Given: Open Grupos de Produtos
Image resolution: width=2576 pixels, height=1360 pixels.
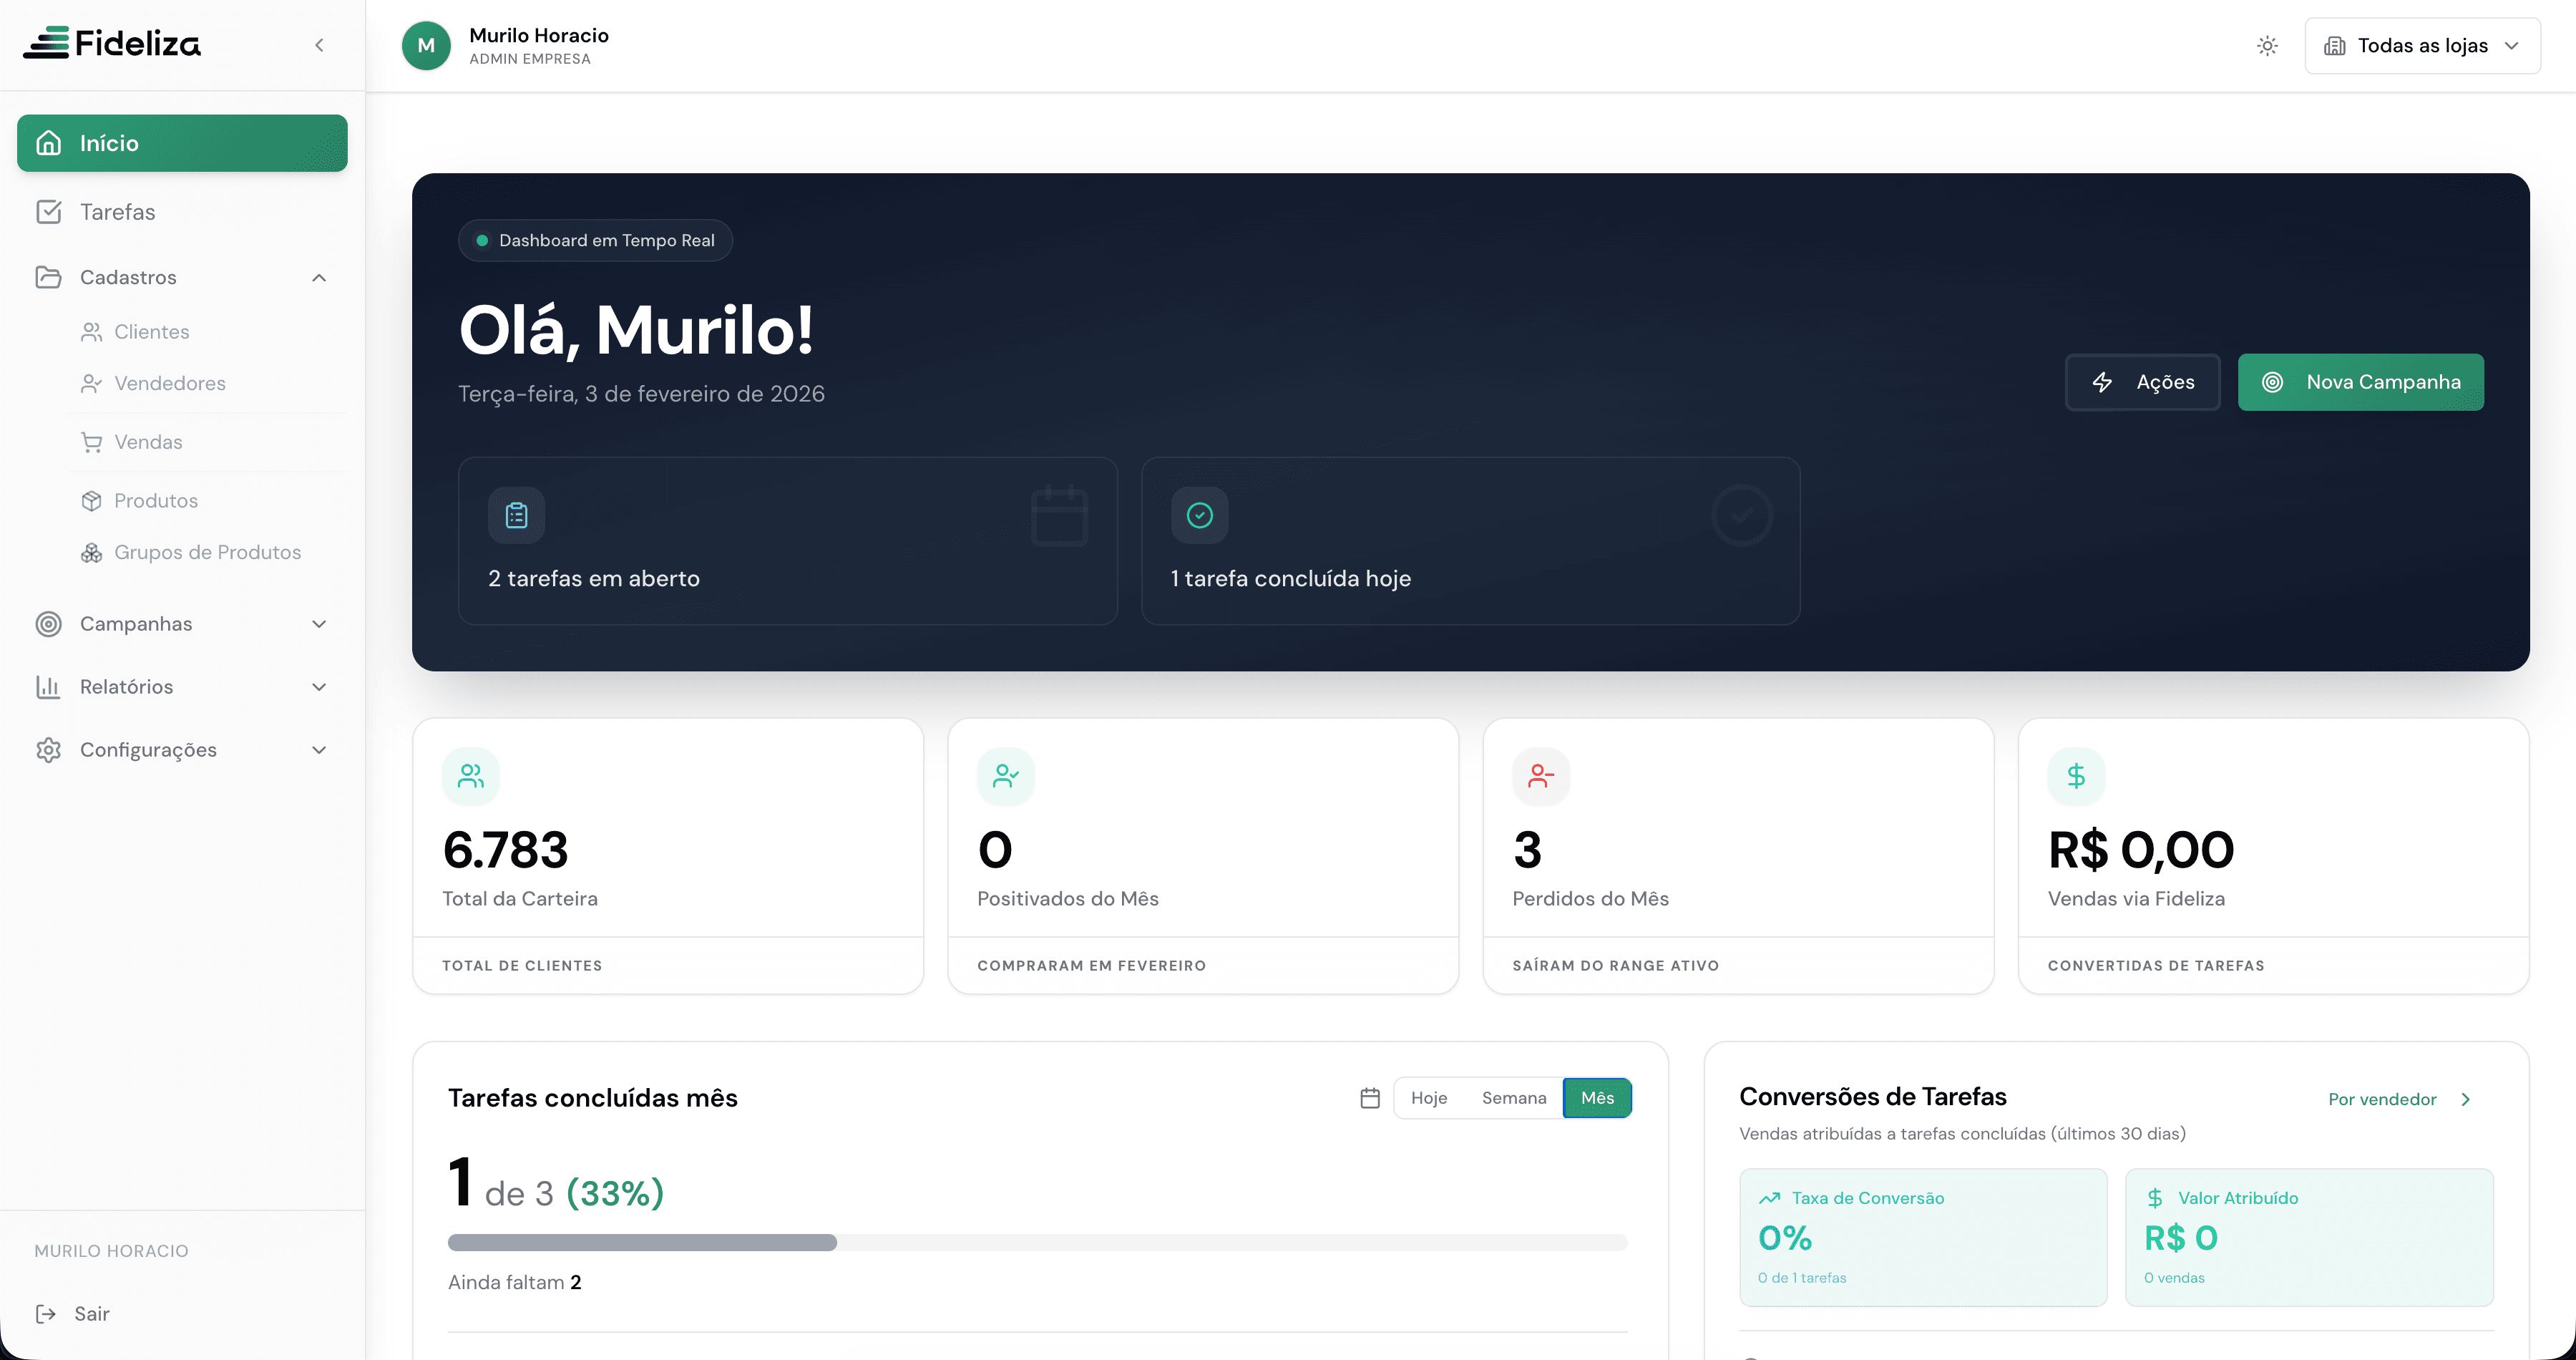Looking at the screenshot, I should click(x=207, y=551).
